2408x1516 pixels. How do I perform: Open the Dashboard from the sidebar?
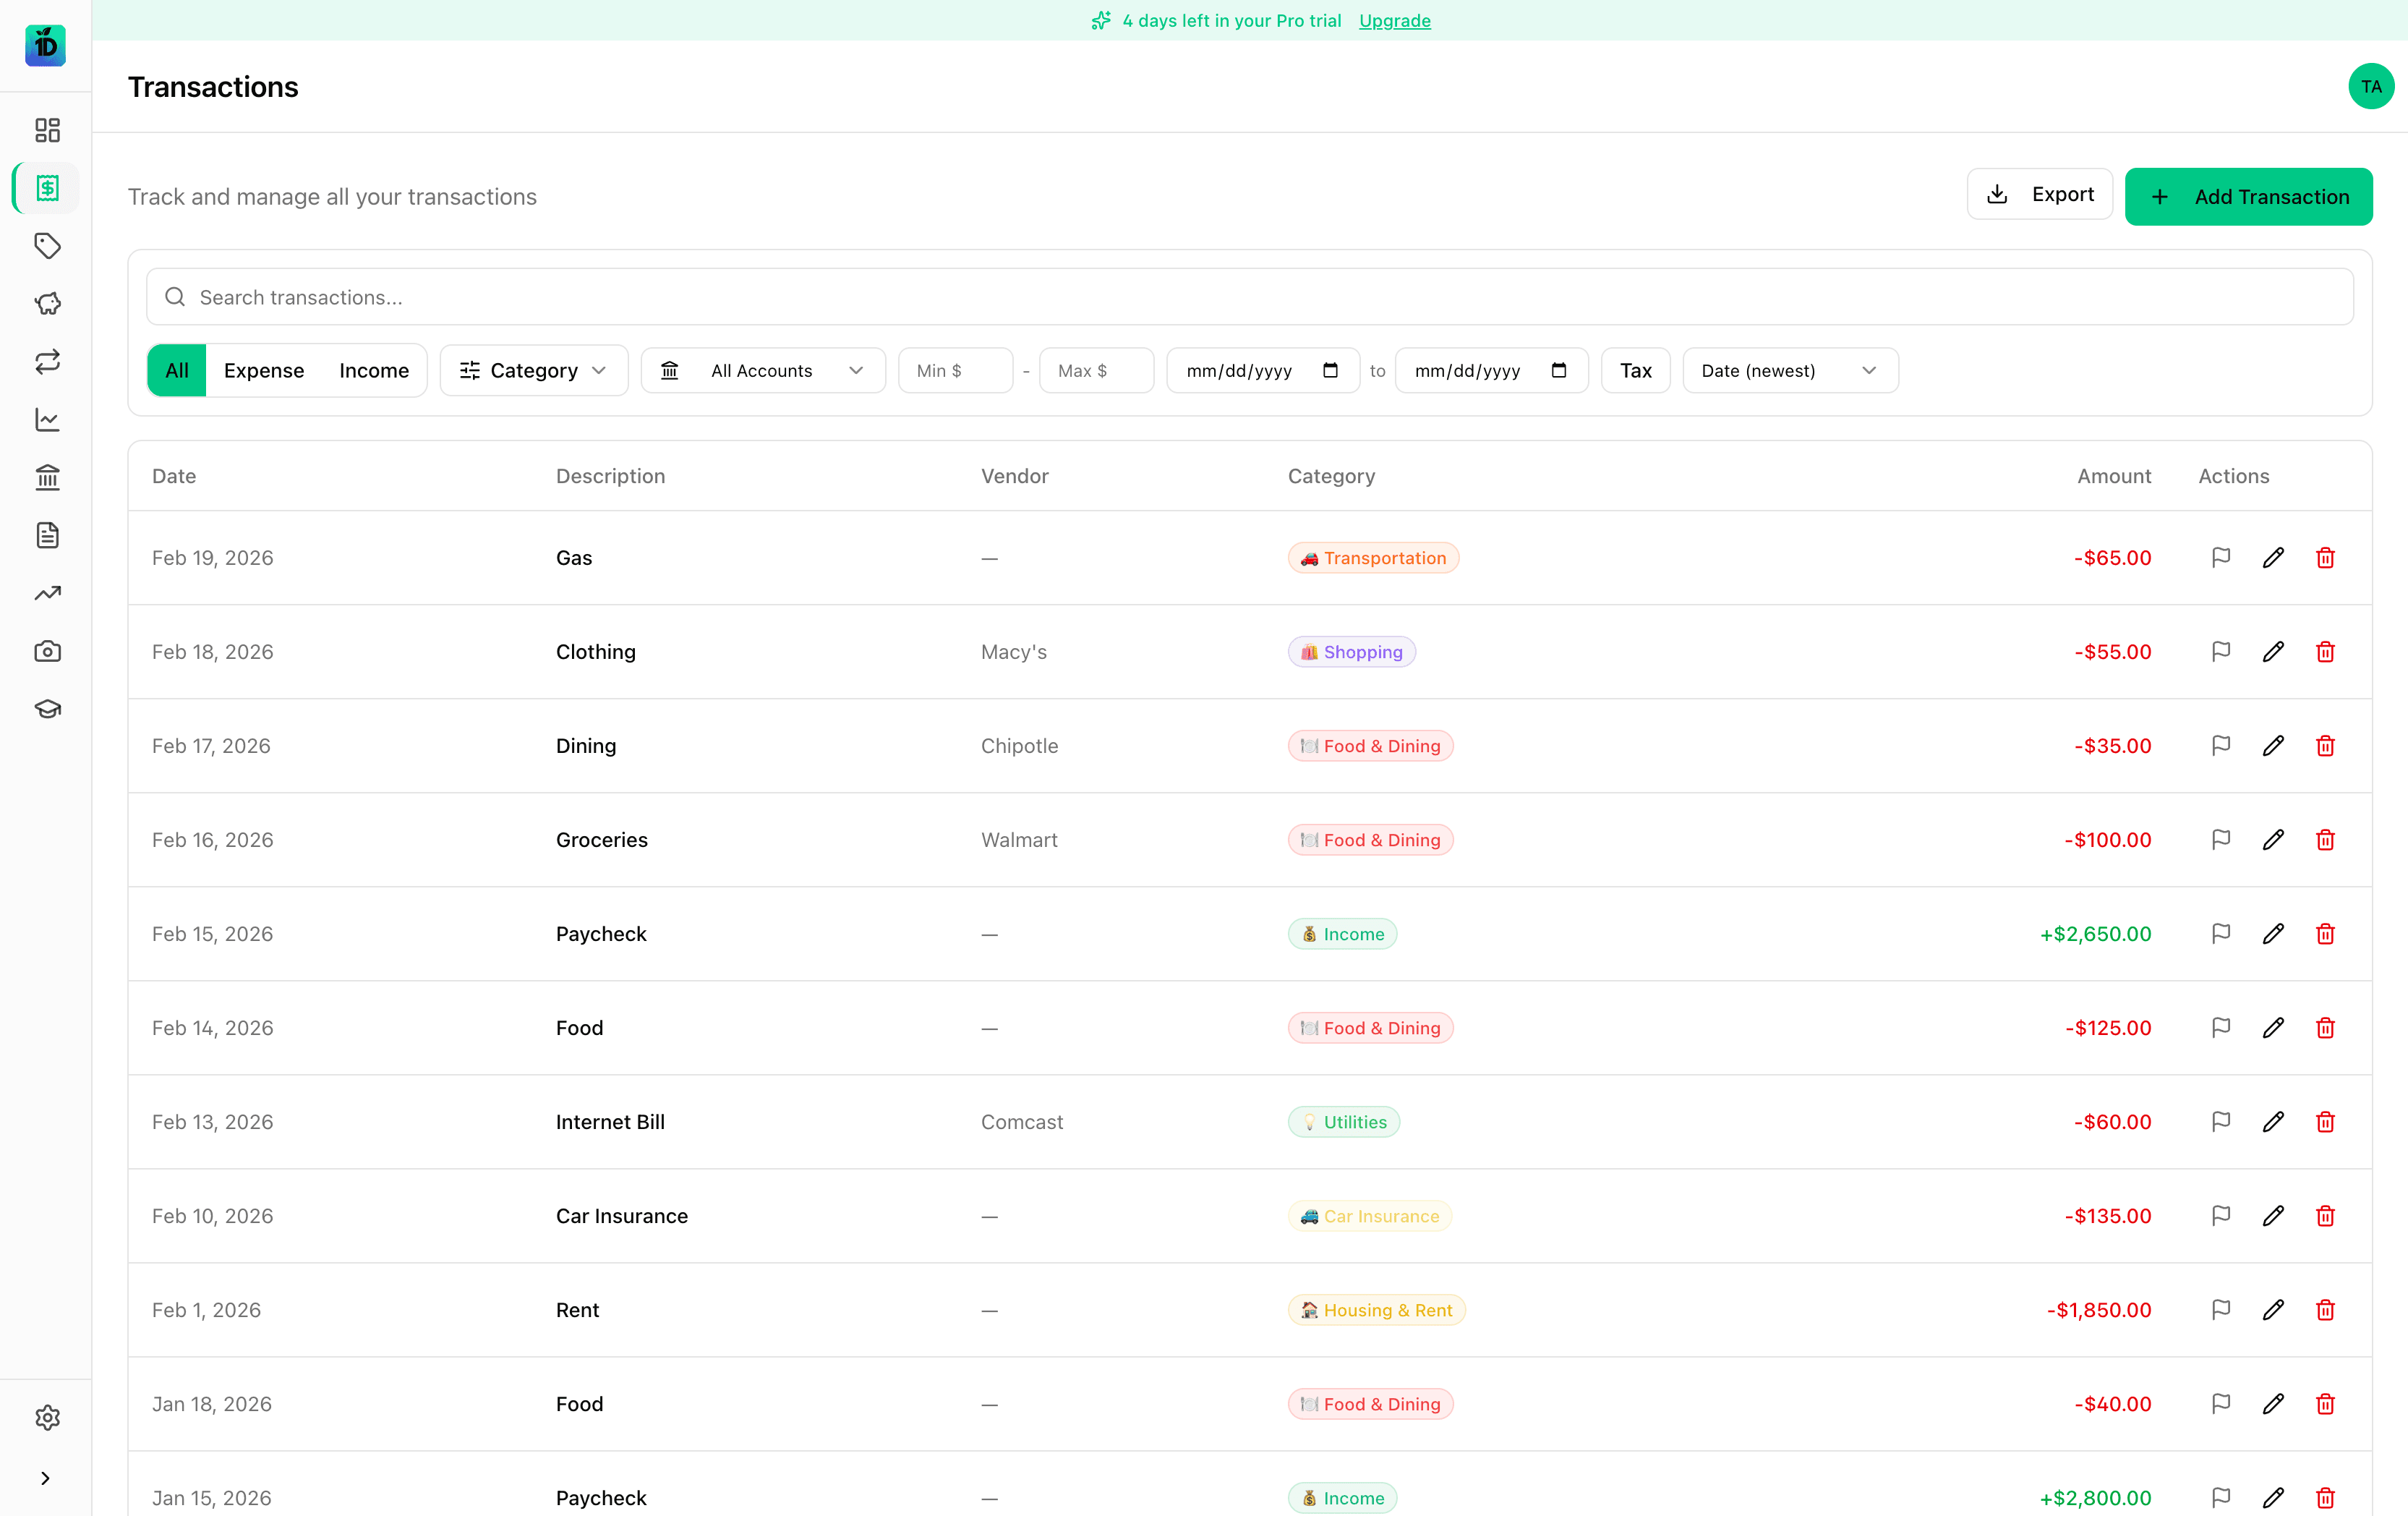pos(47,130)
